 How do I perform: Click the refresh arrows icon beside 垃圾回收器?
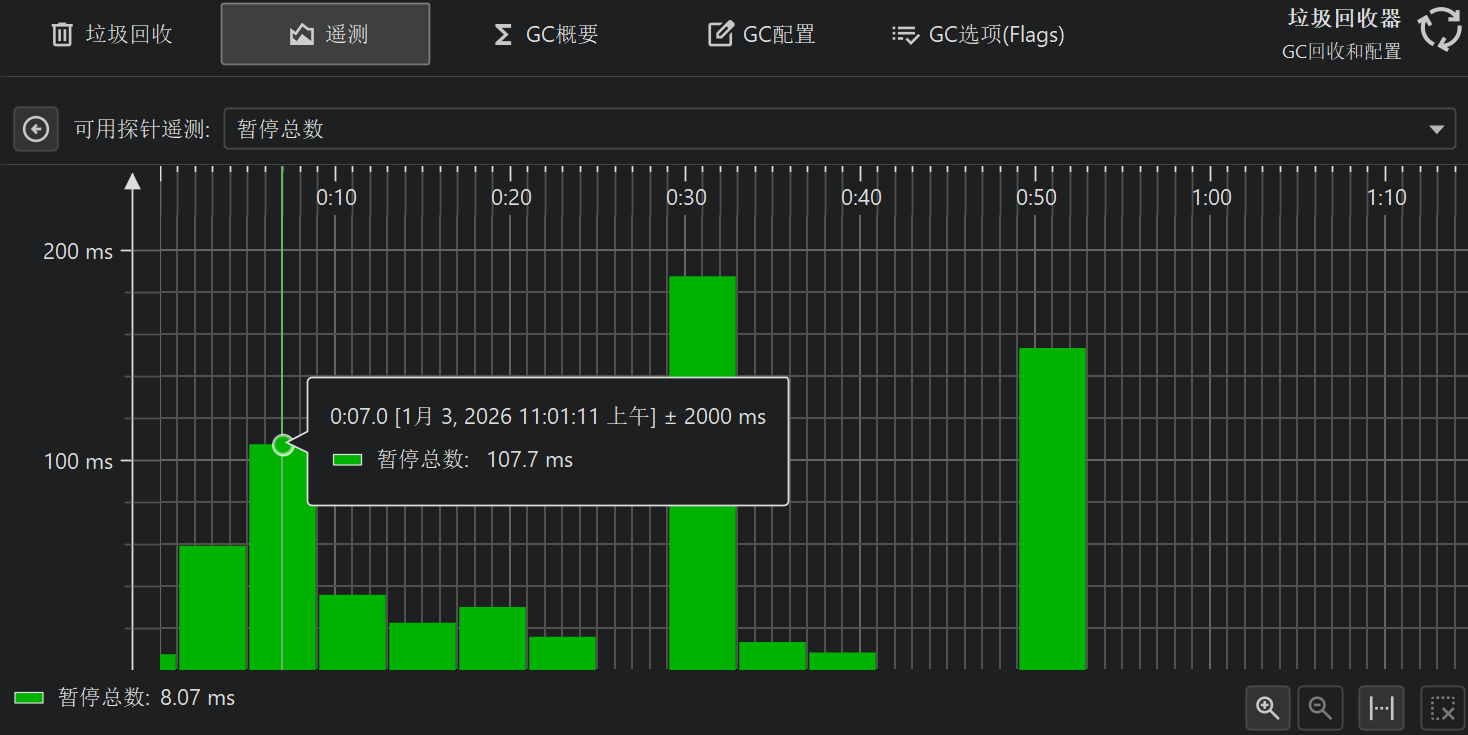tap(1439, 29)
